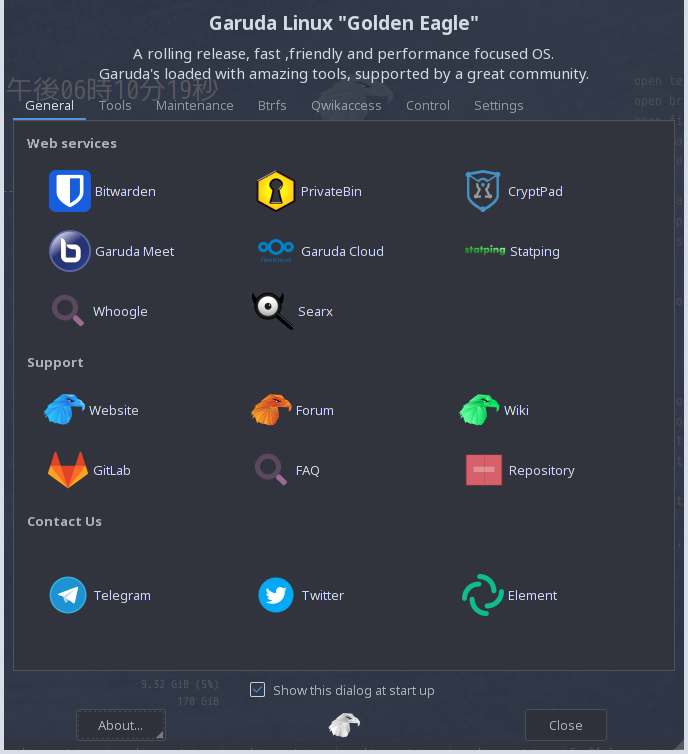688x754 pixels.
Task: Click the "Show this dialog at start up" label
Action: 353,691
